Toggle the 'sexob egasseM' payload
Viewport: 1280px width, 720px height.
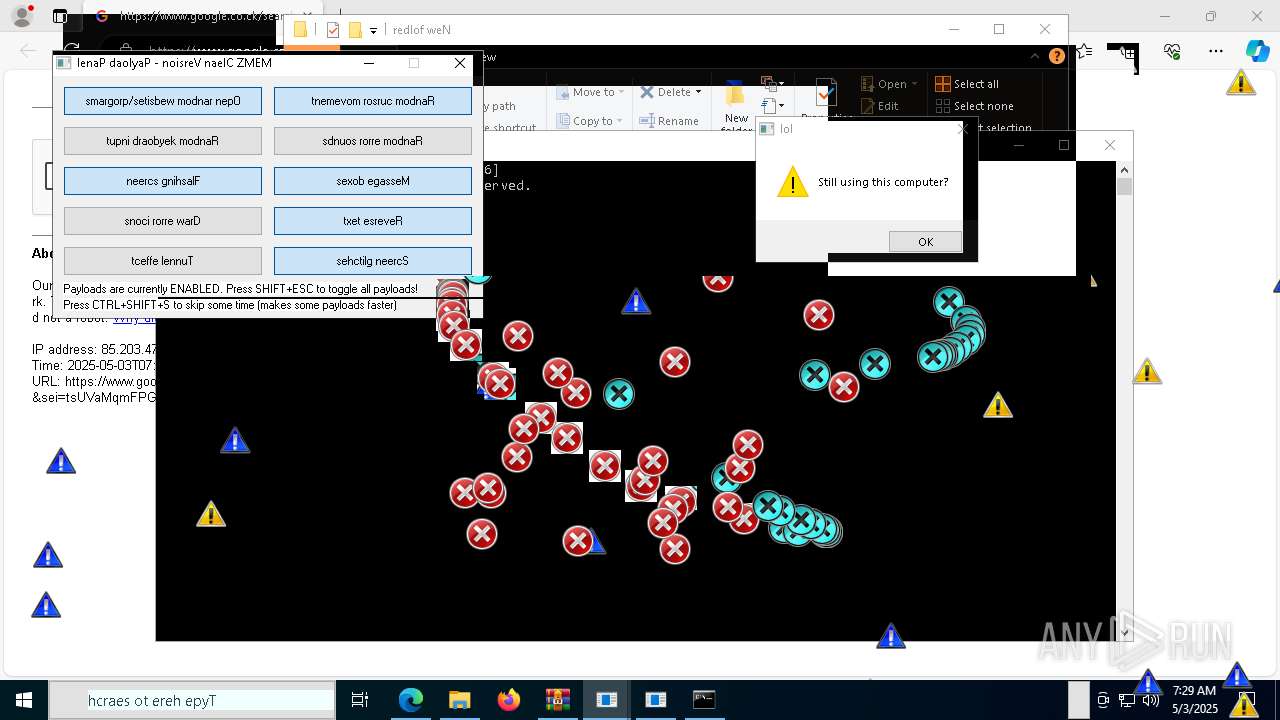(x=373, y=181)
